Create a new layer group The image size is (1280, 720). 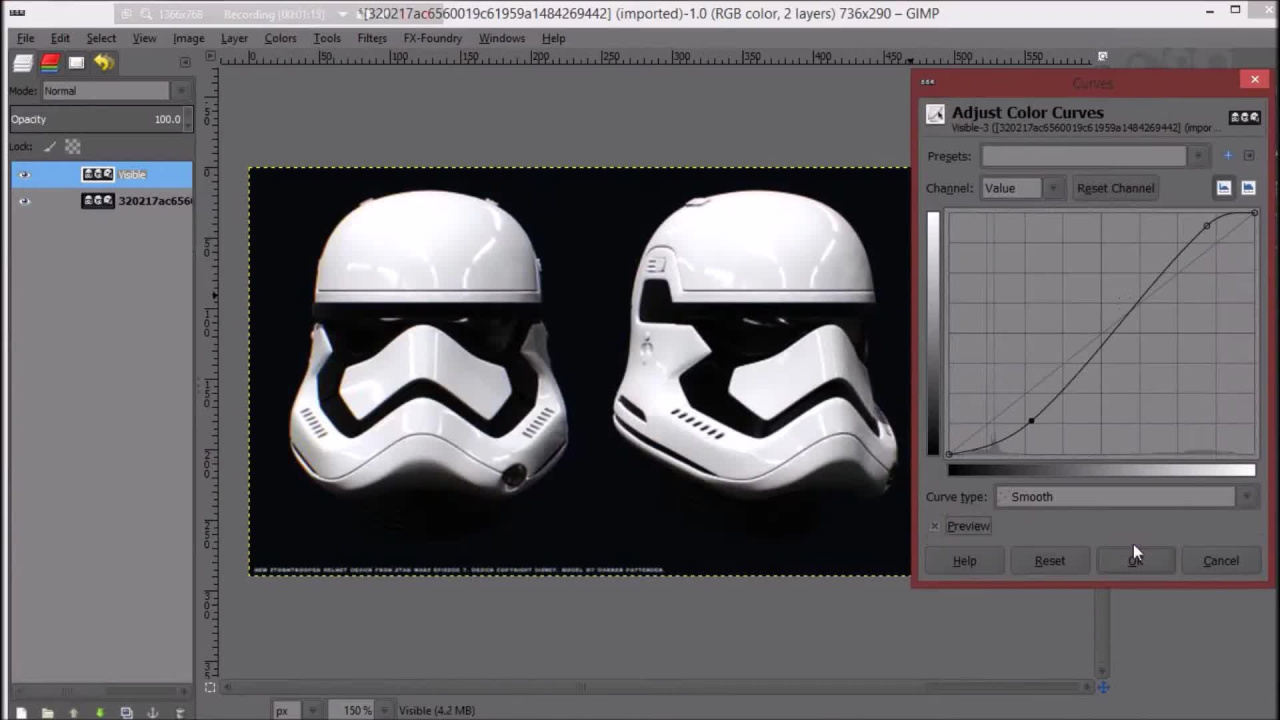[47, 713]
